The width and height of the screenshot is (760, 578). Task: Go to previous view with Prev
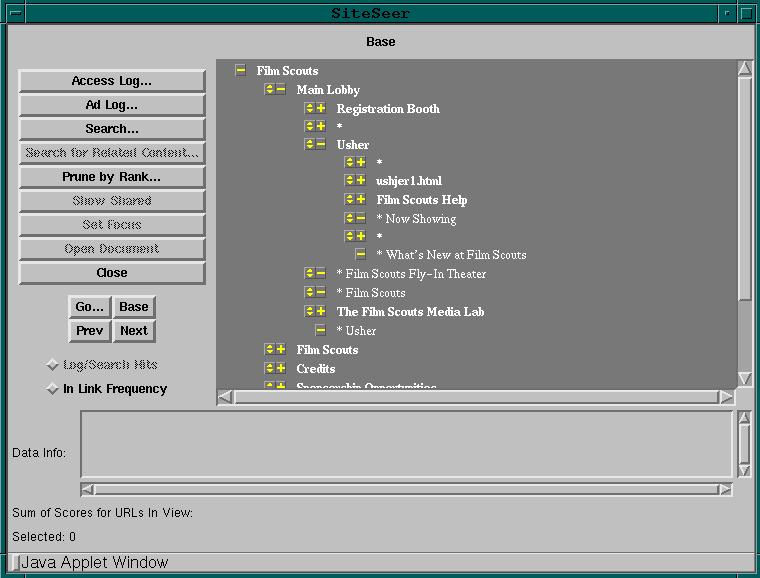pos(90,331)
